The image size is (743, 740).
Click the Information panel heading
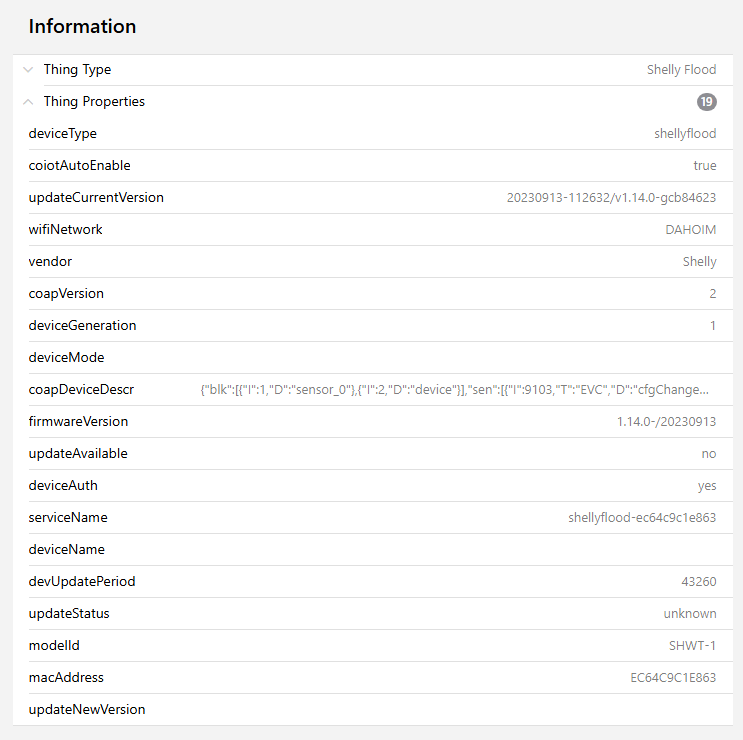82,27
